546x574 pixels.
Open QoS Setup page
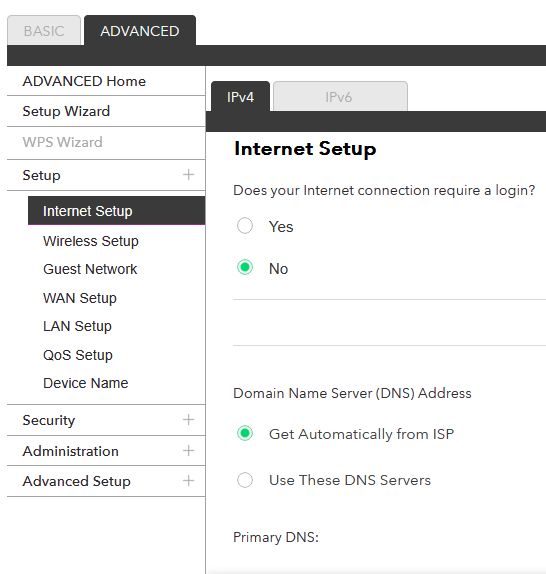point(78,355)
